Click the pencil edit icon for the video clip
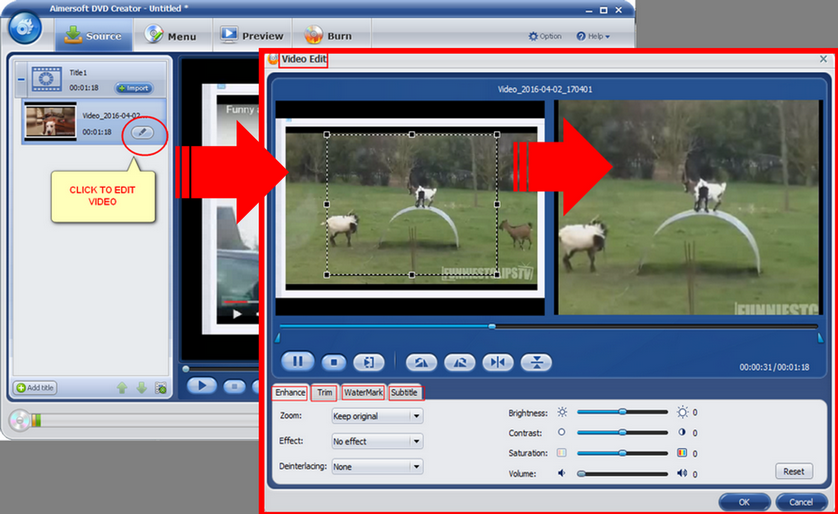This screenshot has width=838, height=514. [142, 132]
